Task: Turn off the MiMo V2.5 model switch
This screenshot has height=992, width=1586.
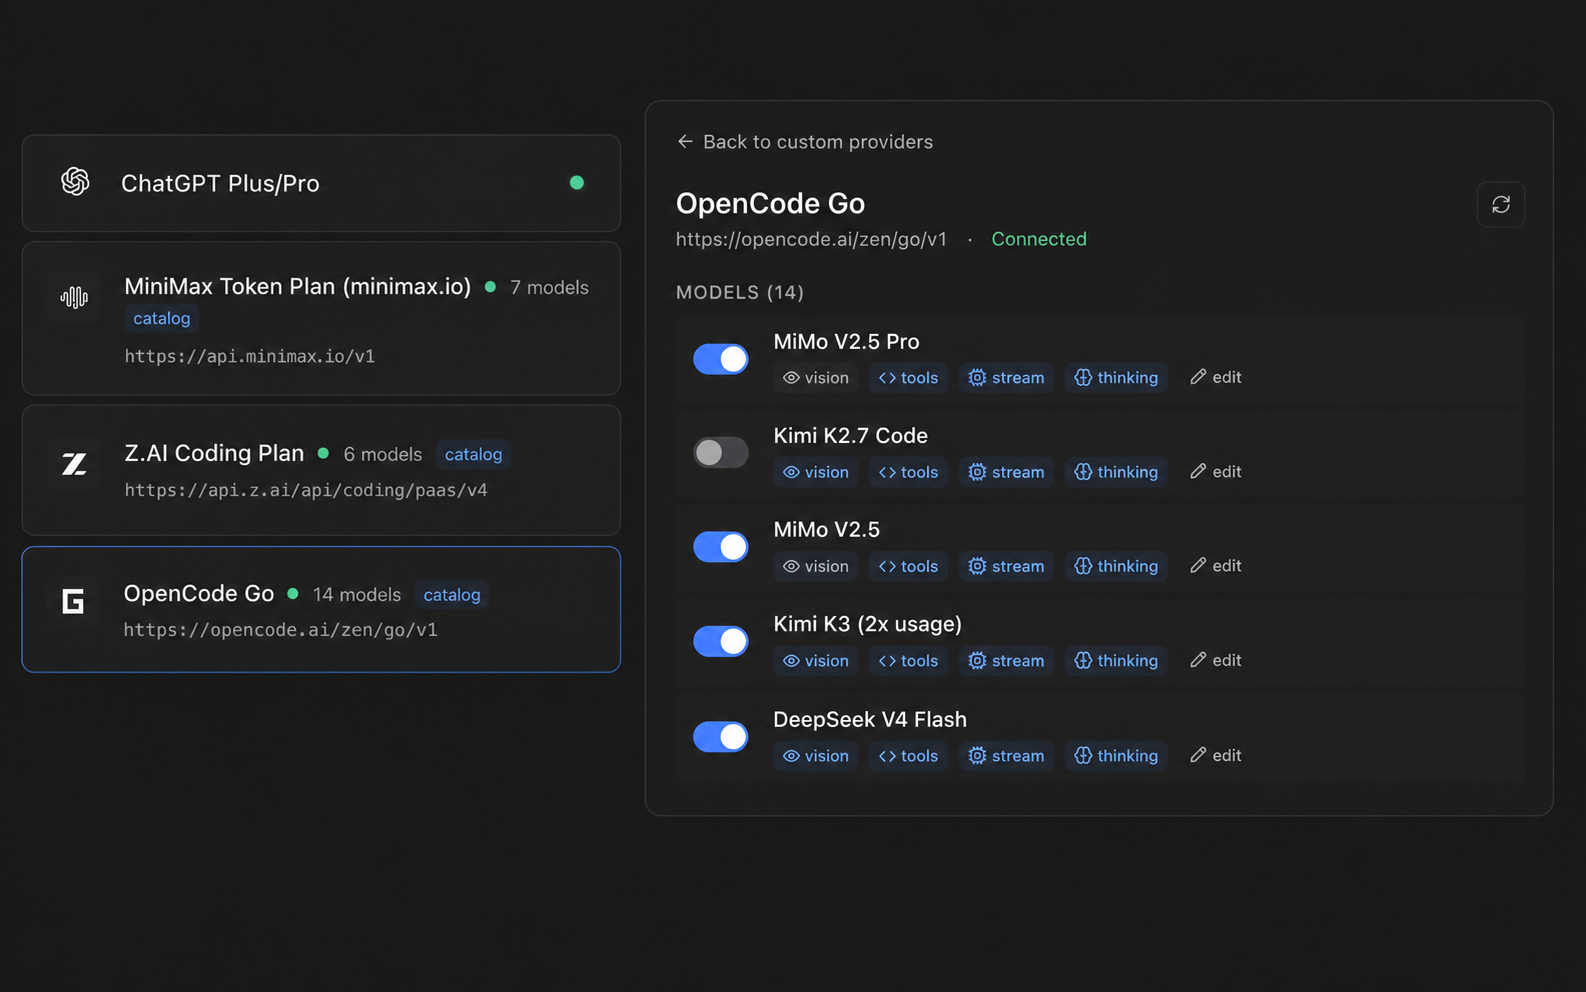Action: click(x=721, y=547)
